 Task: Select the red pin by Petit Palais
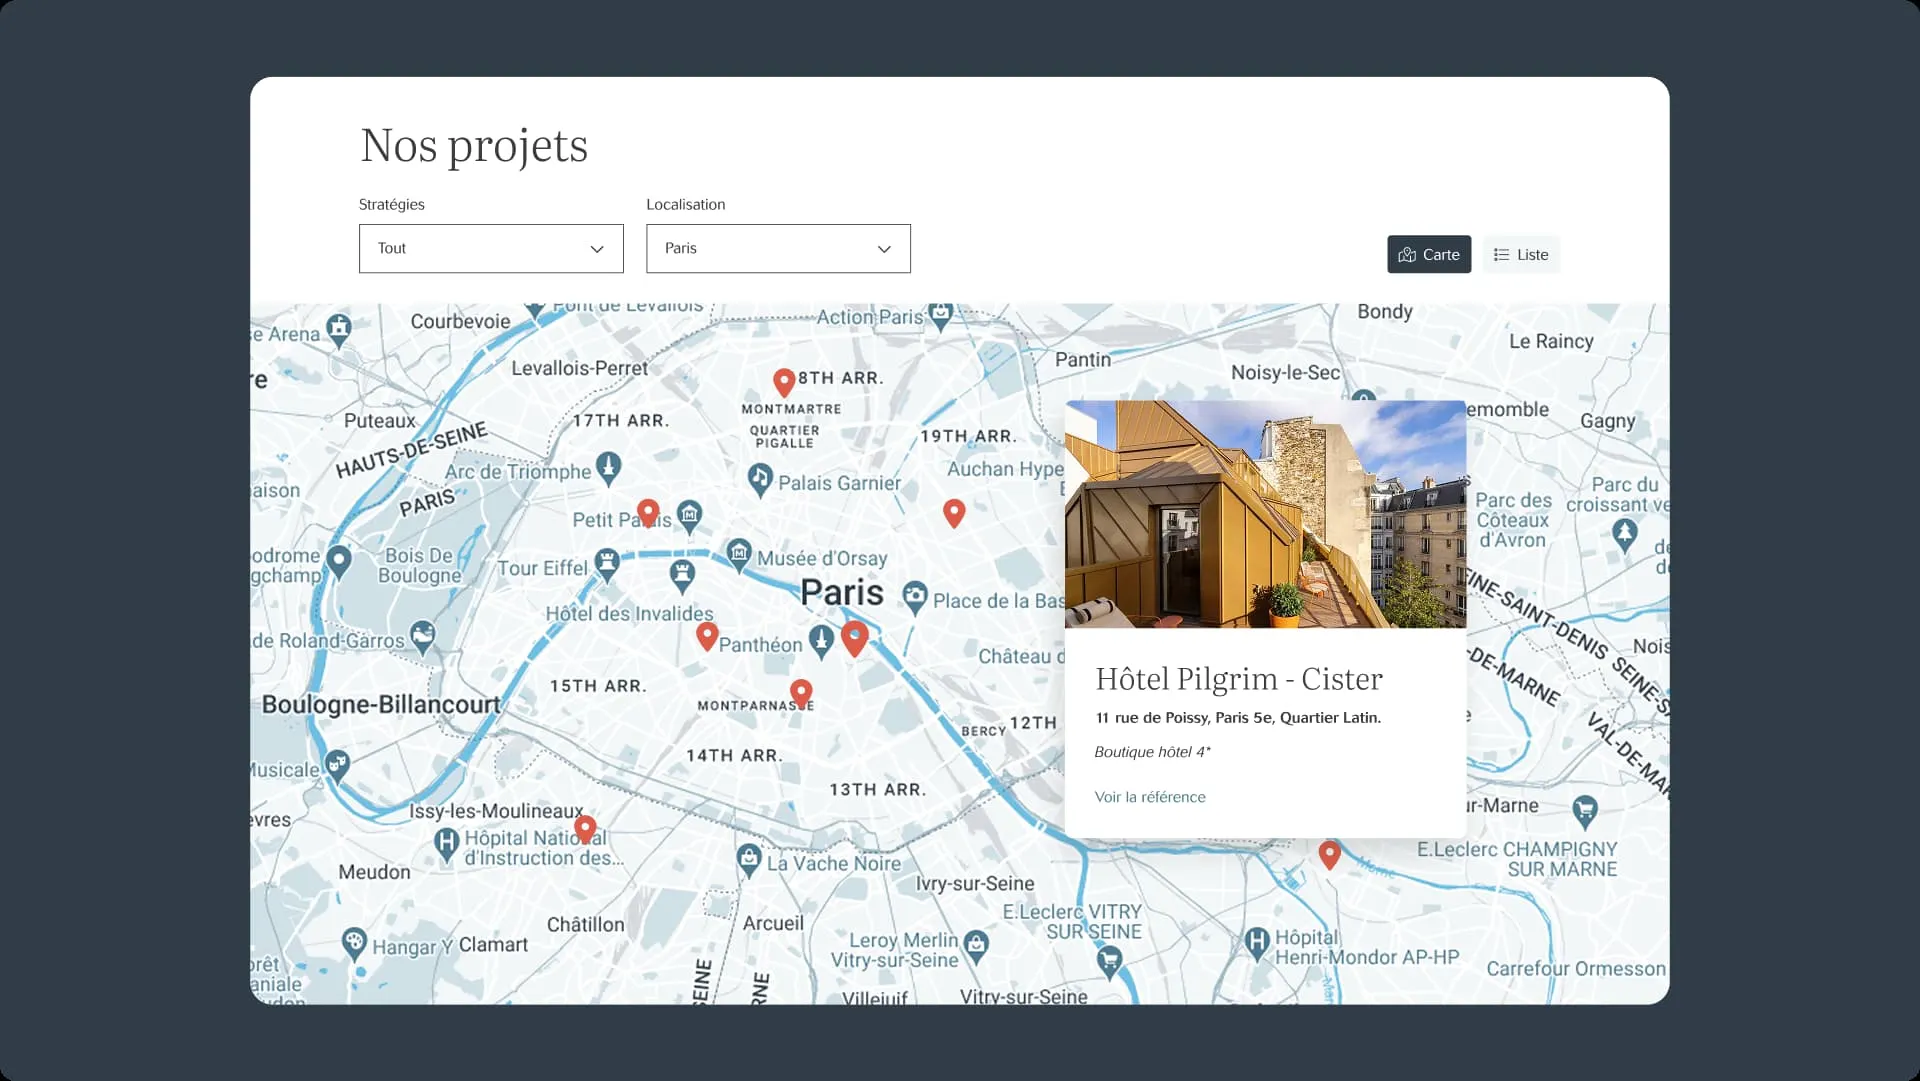tap(648, 513)
